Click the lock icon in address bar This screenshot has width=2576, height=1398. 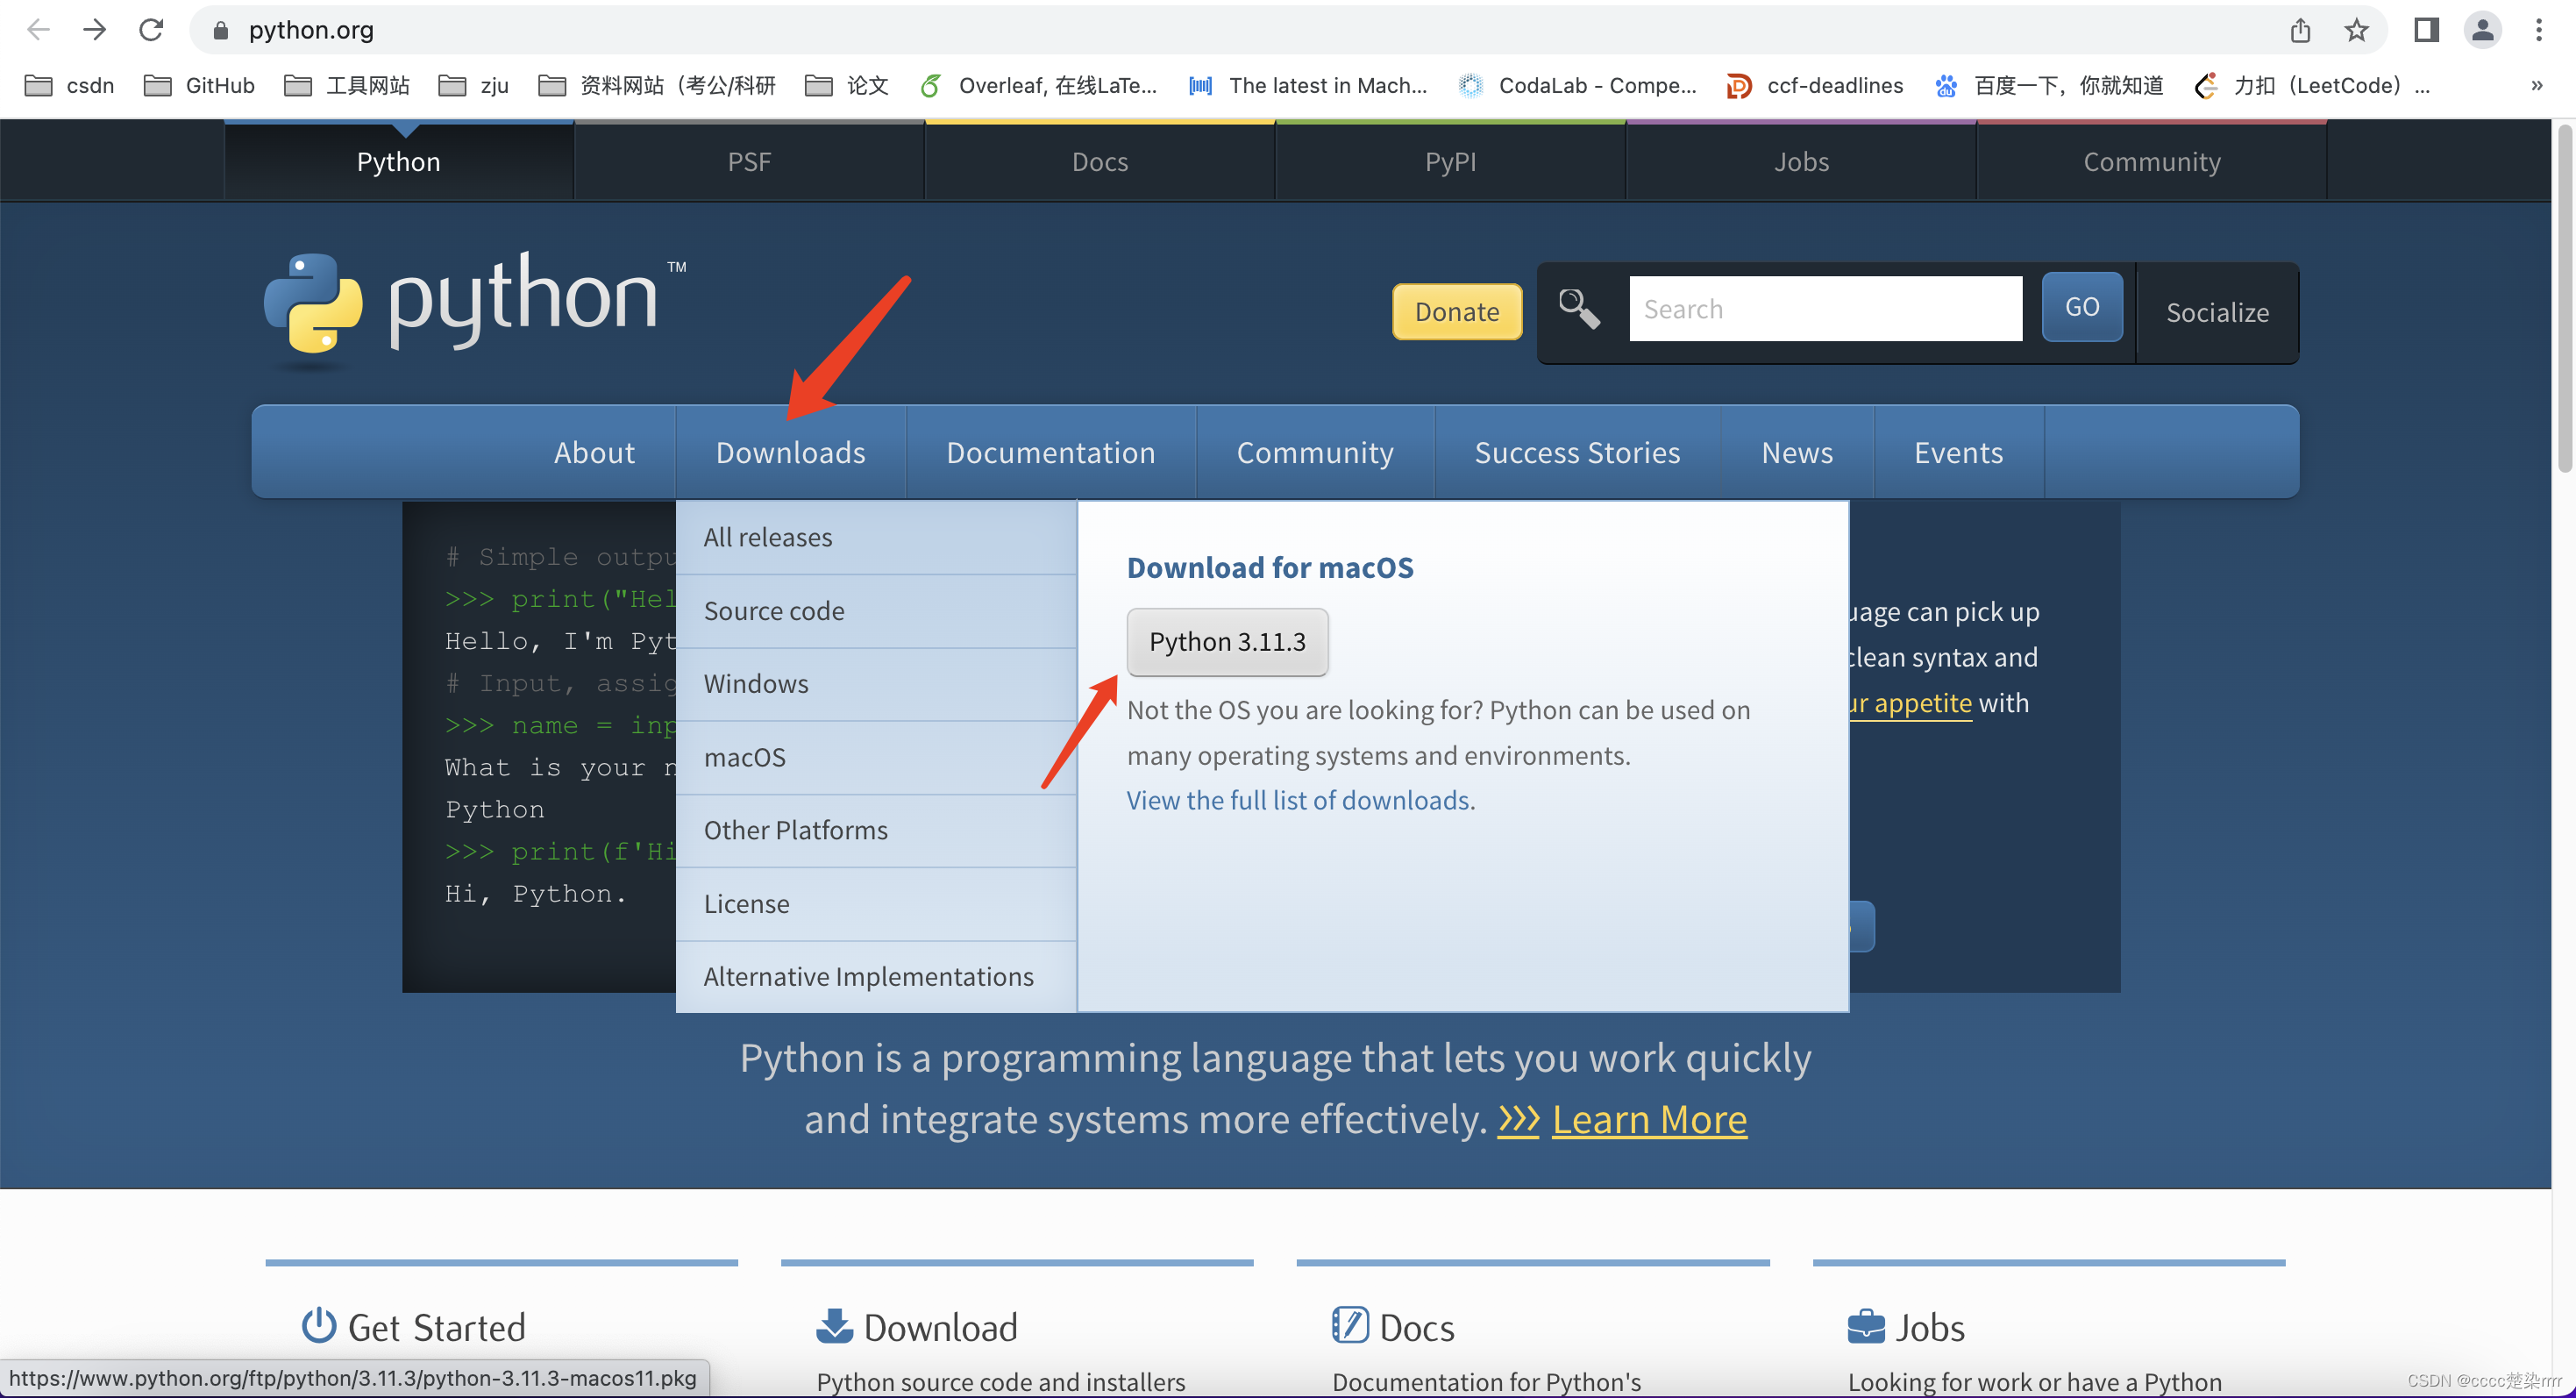click(x=221, y=31)
